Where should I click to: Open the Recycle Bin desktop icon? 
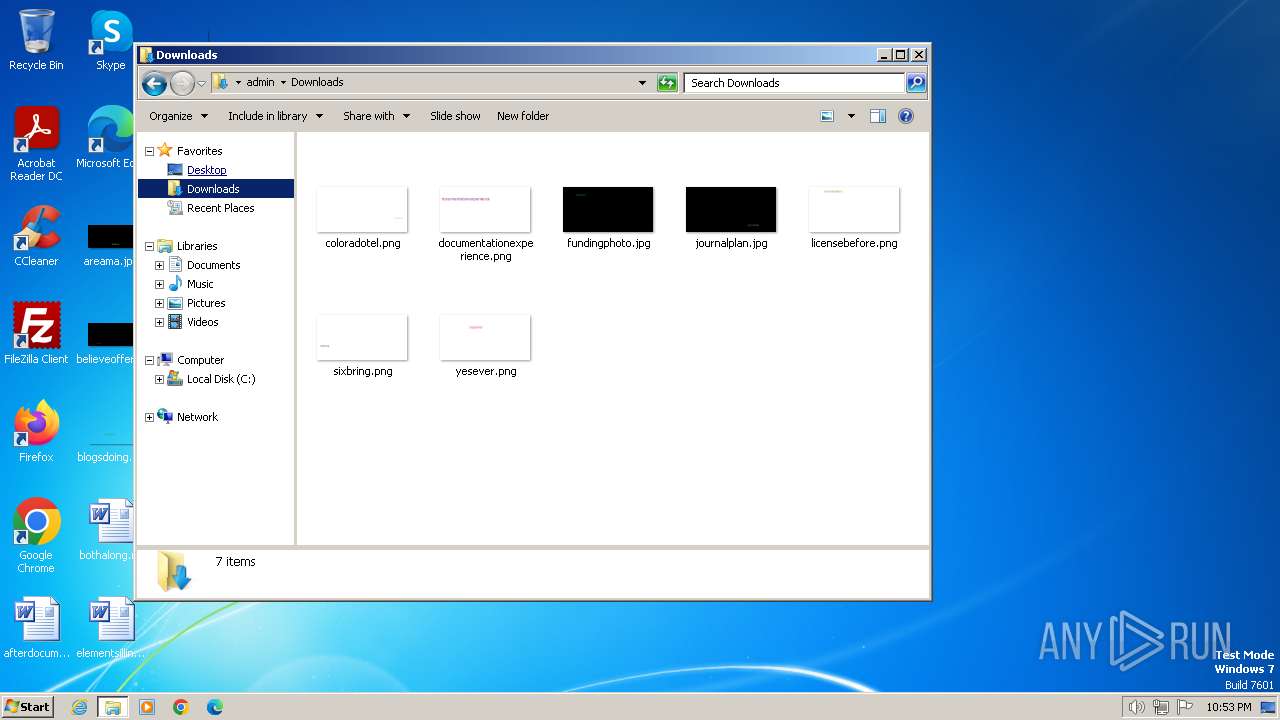(36, 40)
